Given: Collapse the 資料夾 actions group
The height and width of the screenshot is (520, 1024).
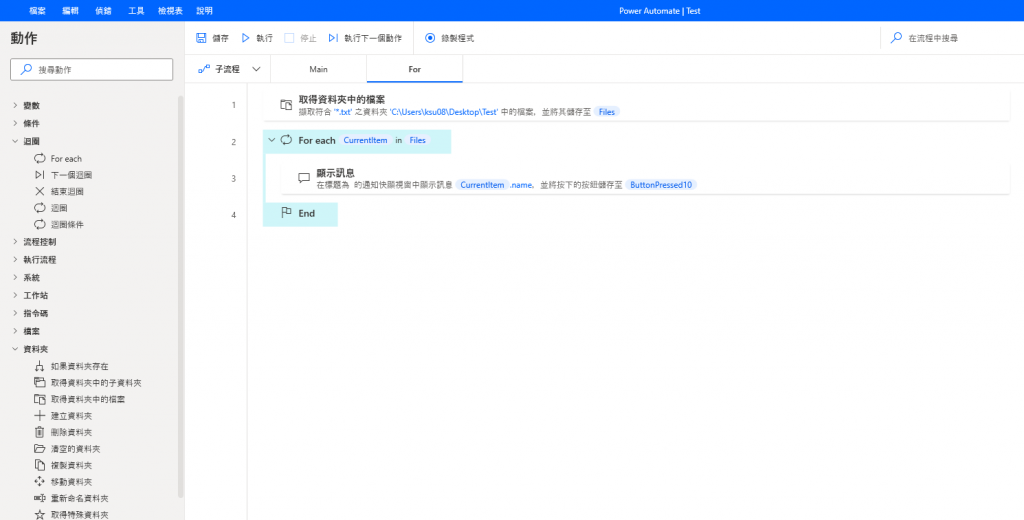Looking at the screenshot, I should 15,349.
